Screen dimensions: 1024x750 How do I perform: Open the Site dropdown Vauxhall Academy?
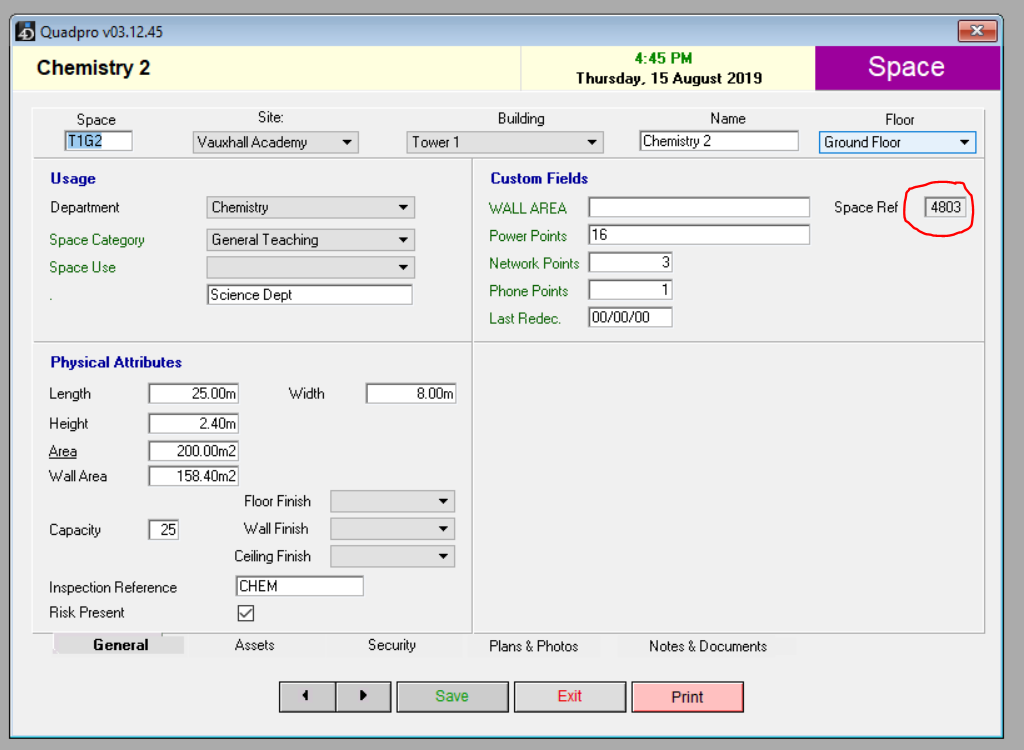(x=276, y=142)
